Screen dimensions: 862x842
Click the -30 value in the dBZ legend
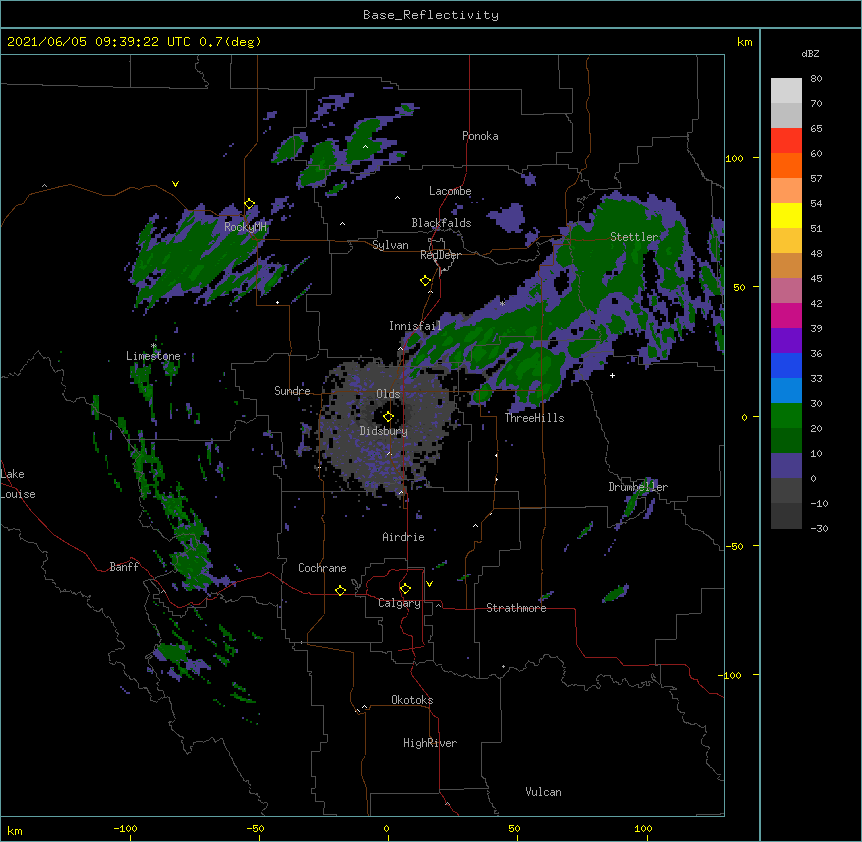click(x=819, y=528)
